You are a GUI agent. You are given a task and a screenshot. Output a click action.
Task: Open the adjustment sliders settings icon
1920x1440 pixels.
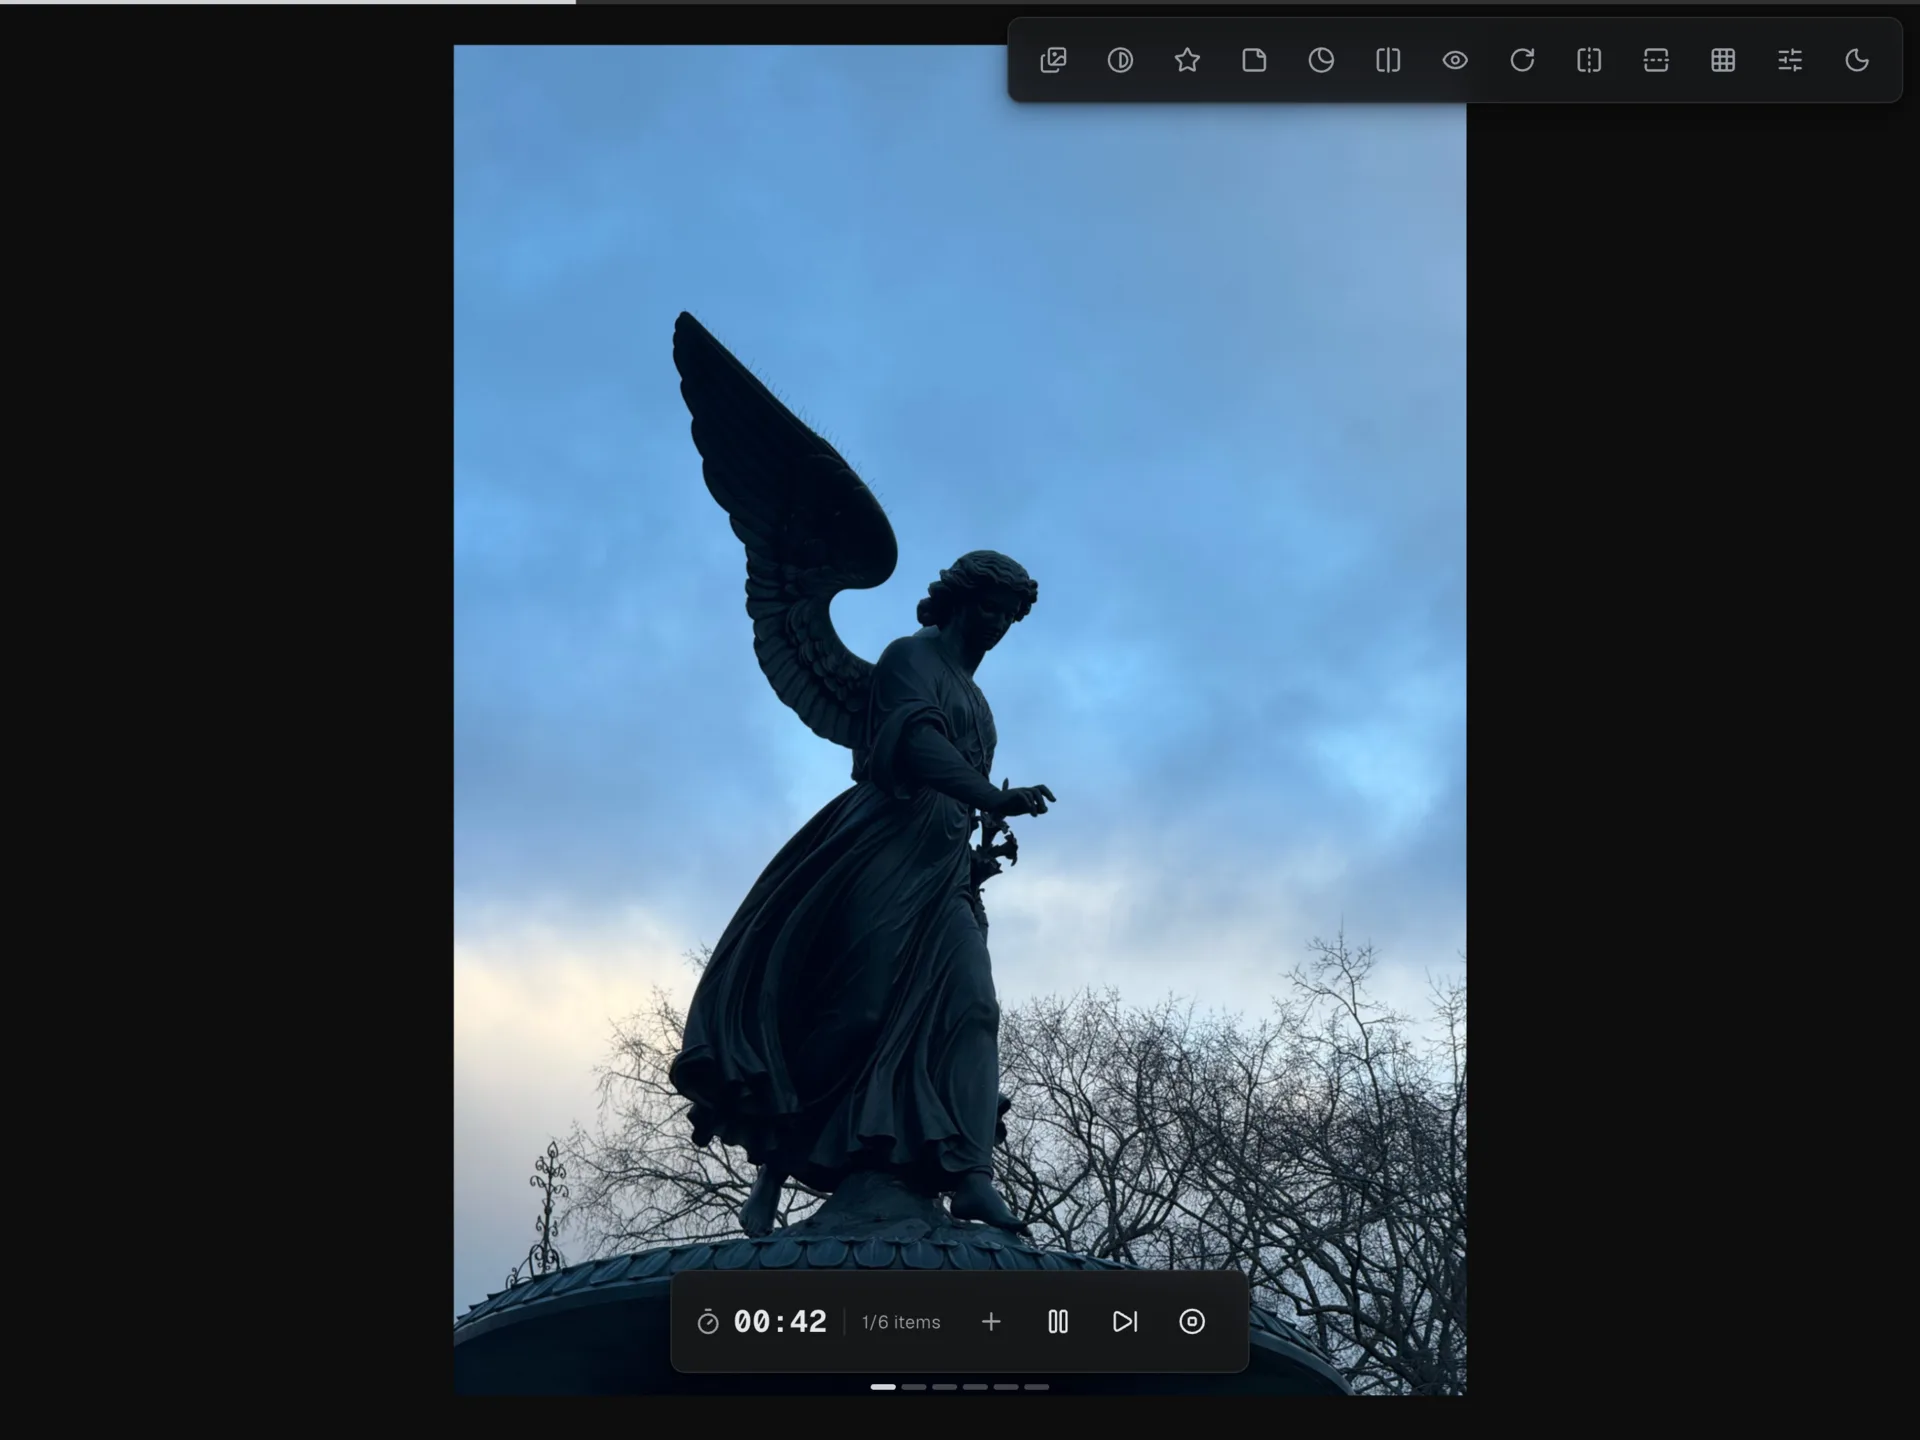tap(1790, 60)
